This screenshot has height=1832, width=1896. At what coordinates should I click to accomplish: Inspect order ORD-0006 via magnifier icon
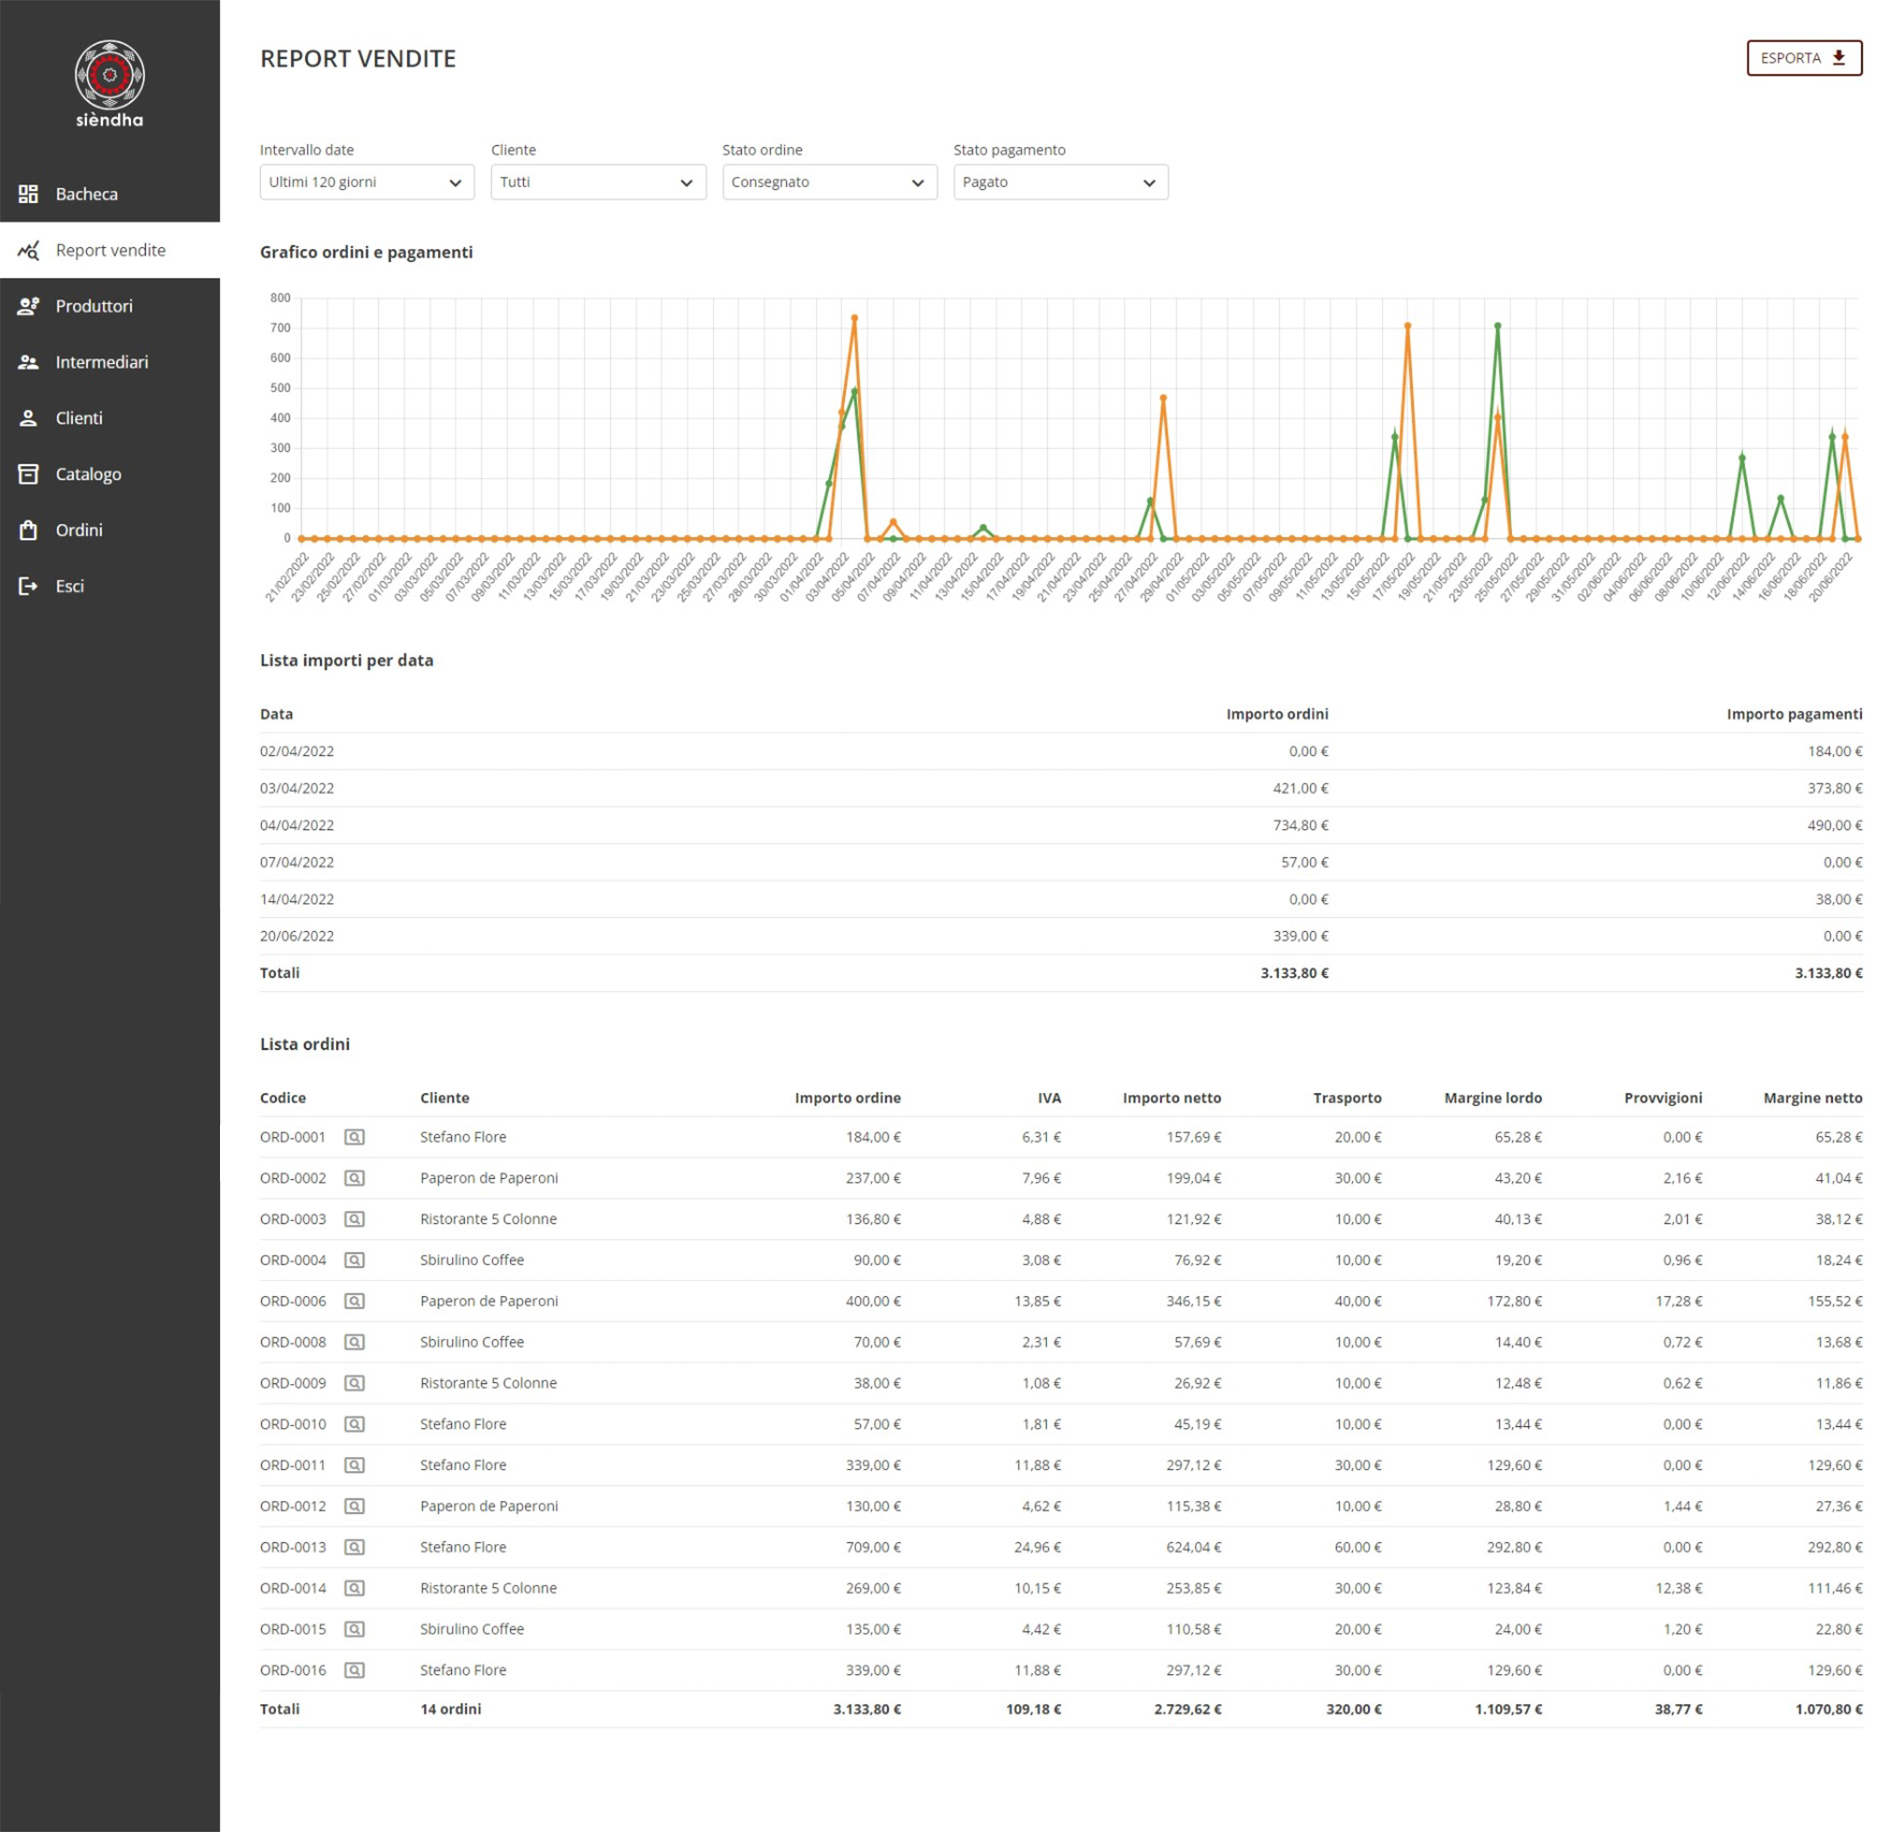pyautogui.click(x=354, y=1301)
